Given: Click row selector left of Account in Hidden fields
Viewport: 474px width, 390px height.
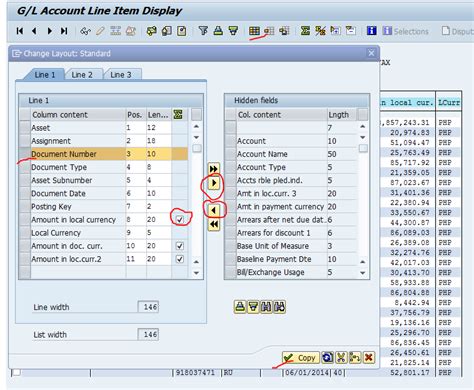Looking at the screenshot, I should (231, 141).
